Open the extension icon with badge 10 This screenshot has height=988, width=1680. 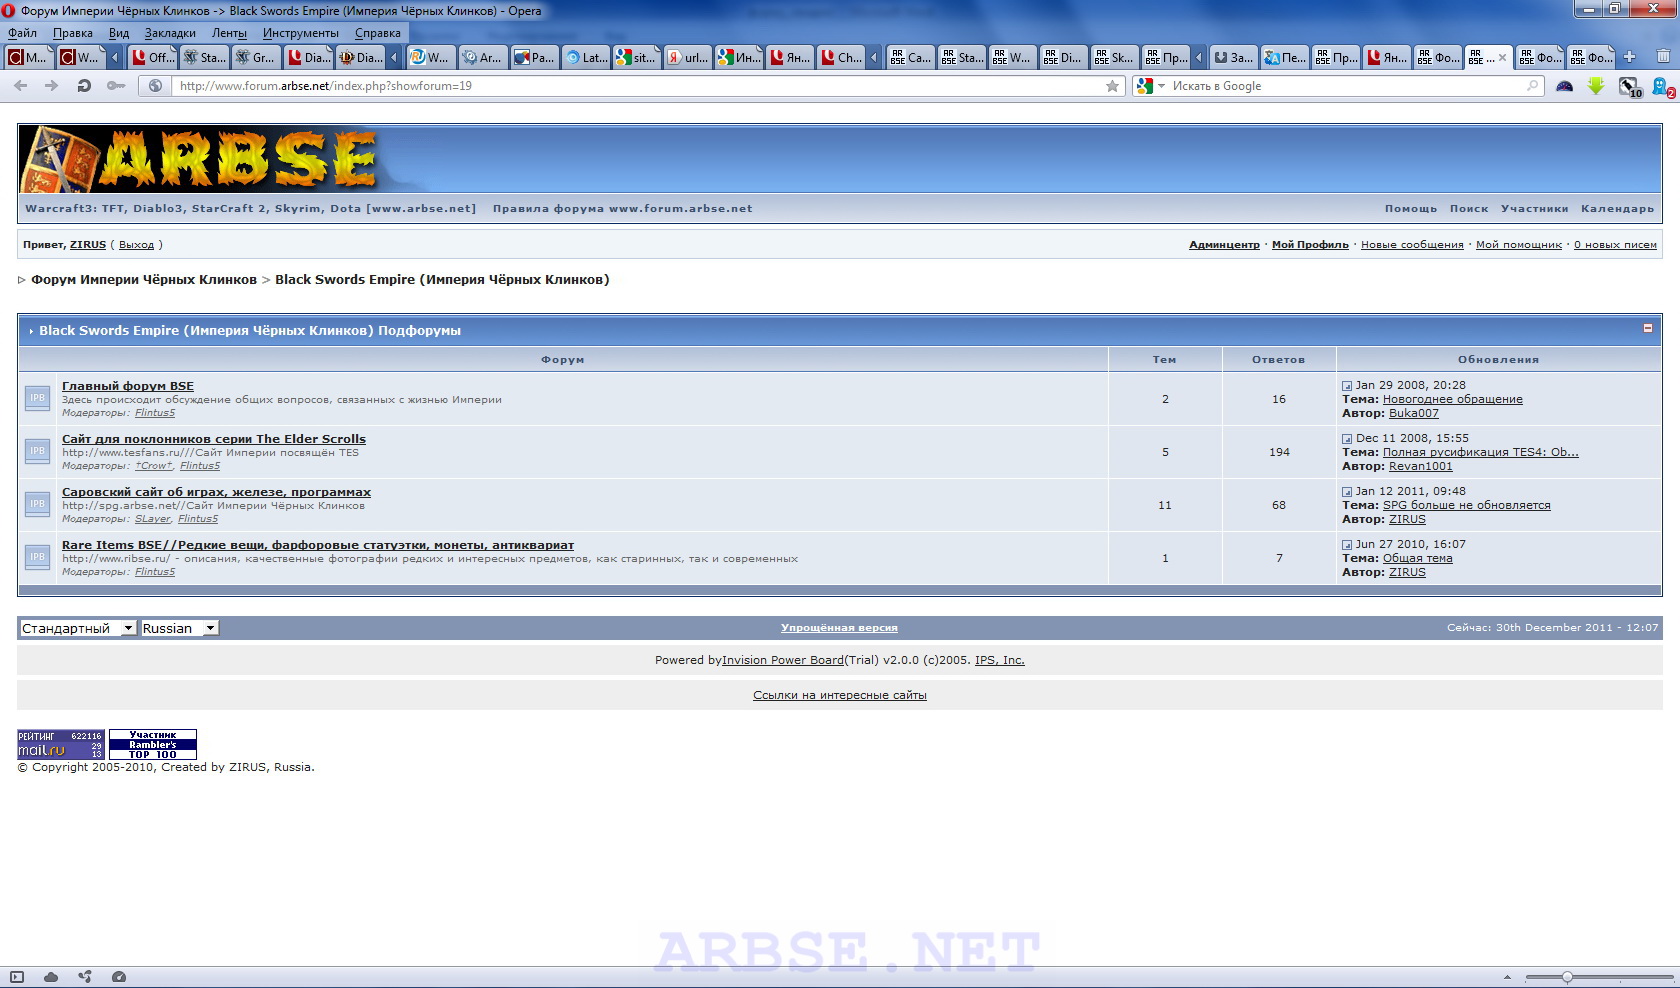[x=1630, y=87]
